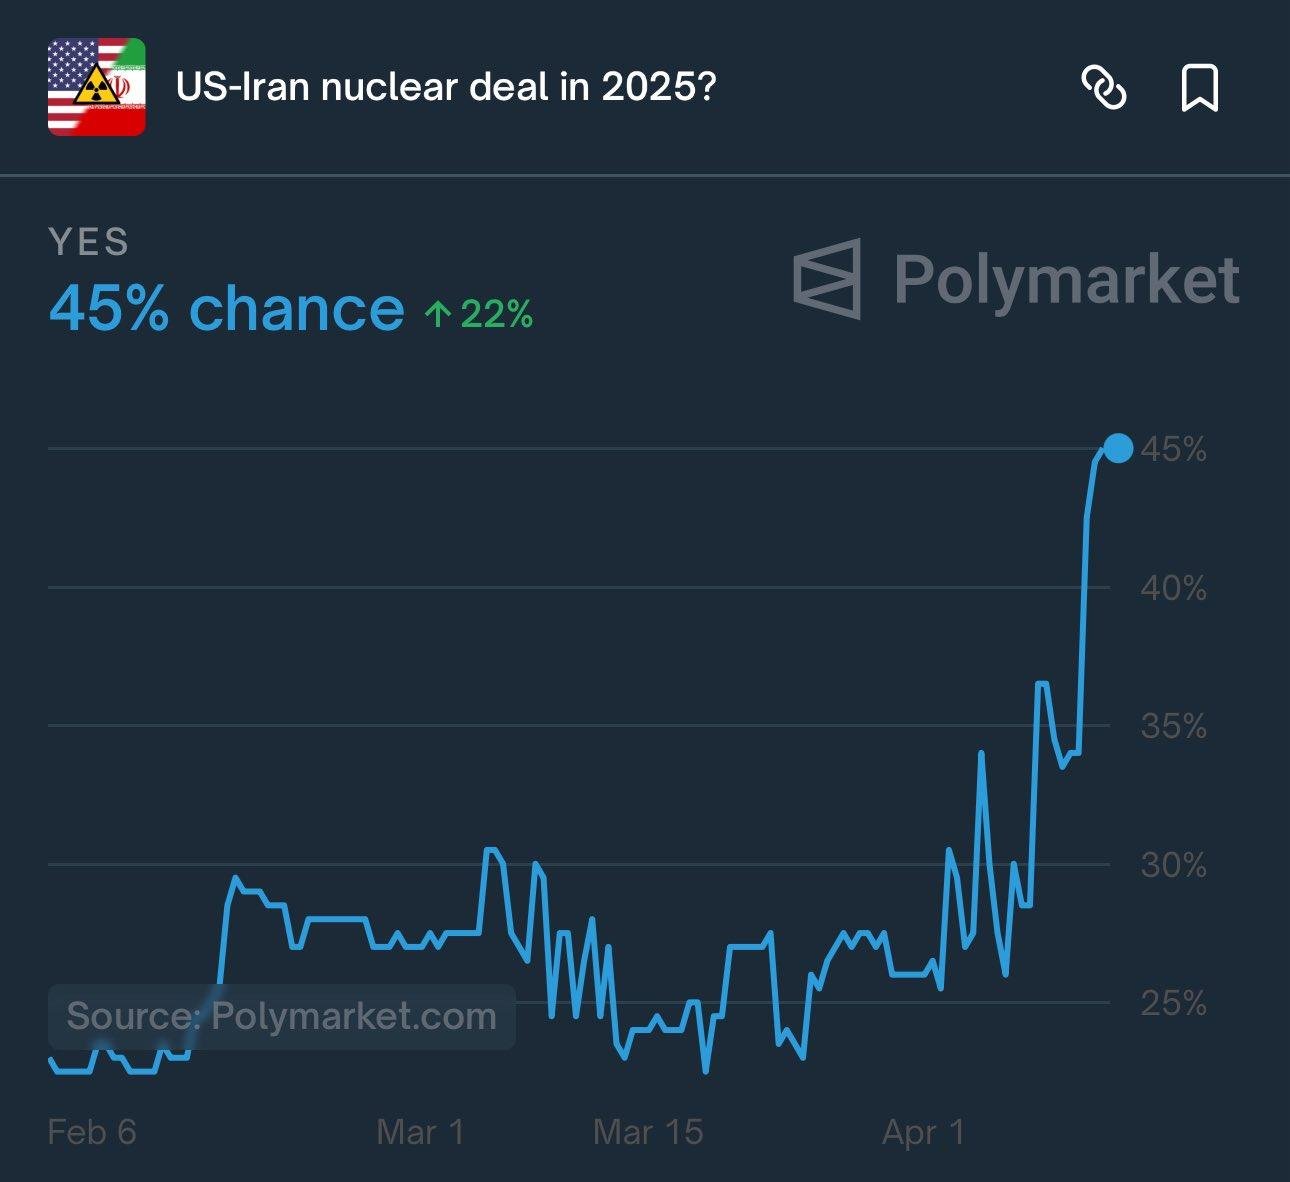Click the copy link icon
This screenshot has height=1182, width=1290.
1104,87
